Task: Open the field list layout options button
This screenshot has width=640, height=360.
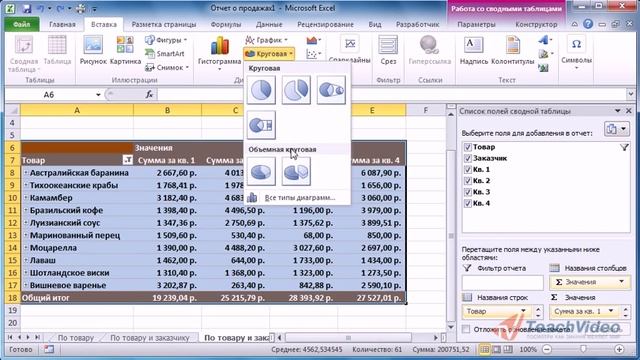Action: (616, 129)
